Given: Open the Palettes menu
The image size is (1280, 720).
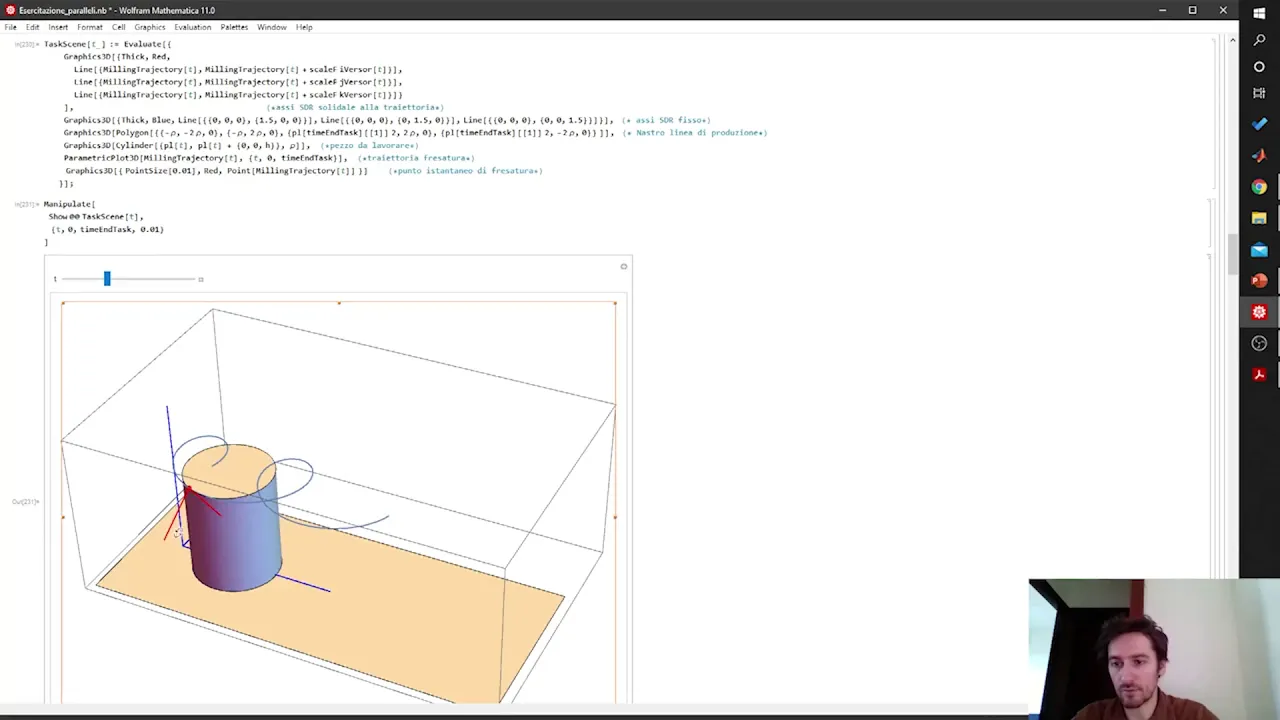Looking at the screenshot, I should click(x=234, y=27).
